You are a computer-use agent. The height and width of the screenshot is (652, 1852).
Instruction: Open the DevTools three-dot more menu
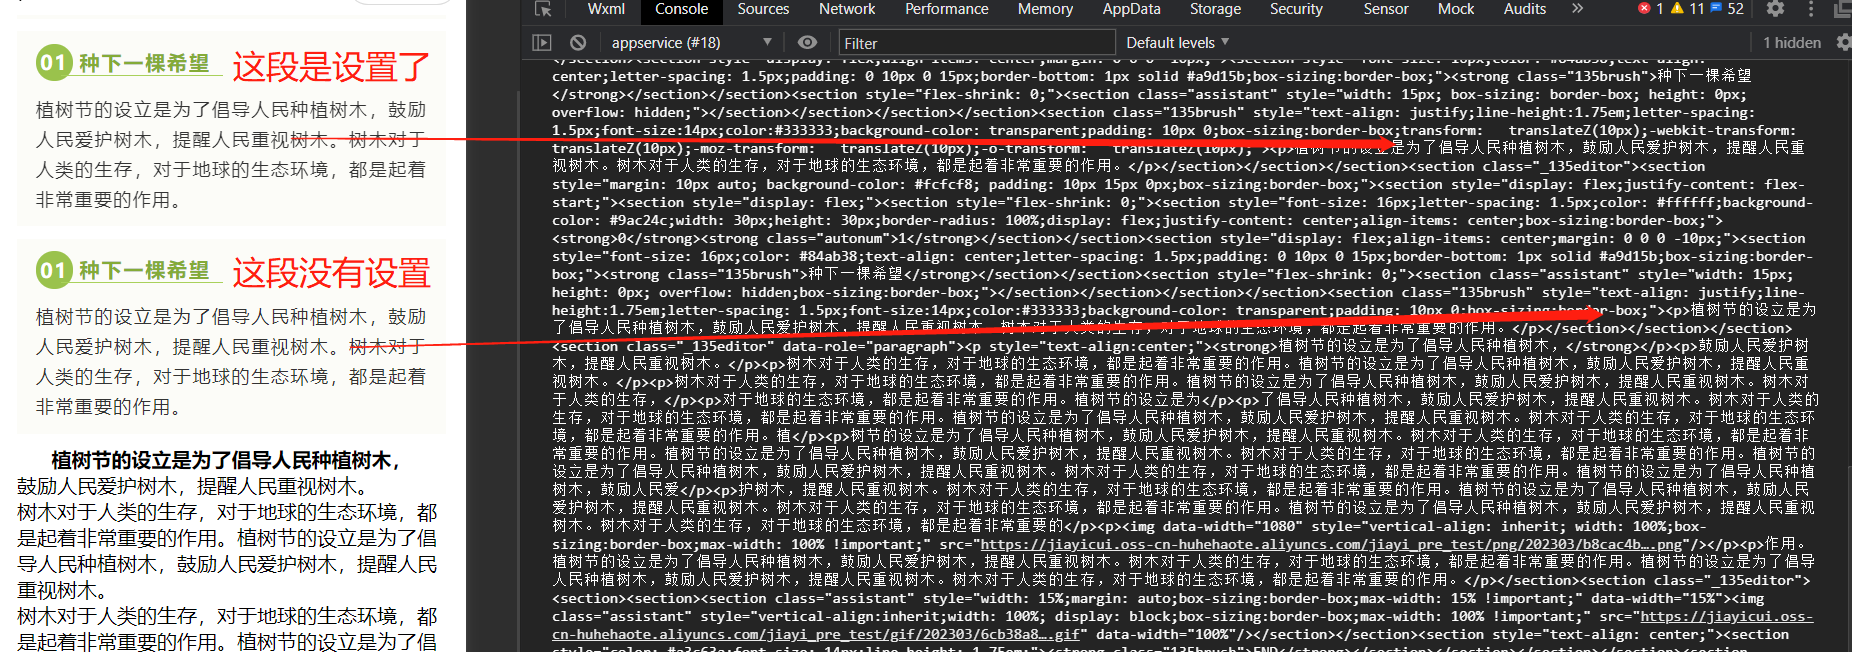click(x=1811, y=9)
